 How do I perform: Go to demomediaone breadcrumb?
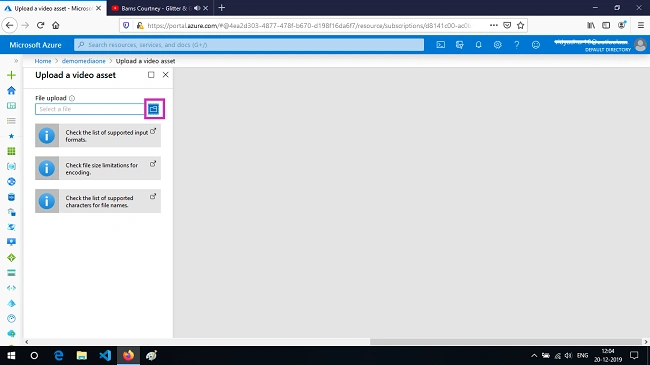coord(84,61)
